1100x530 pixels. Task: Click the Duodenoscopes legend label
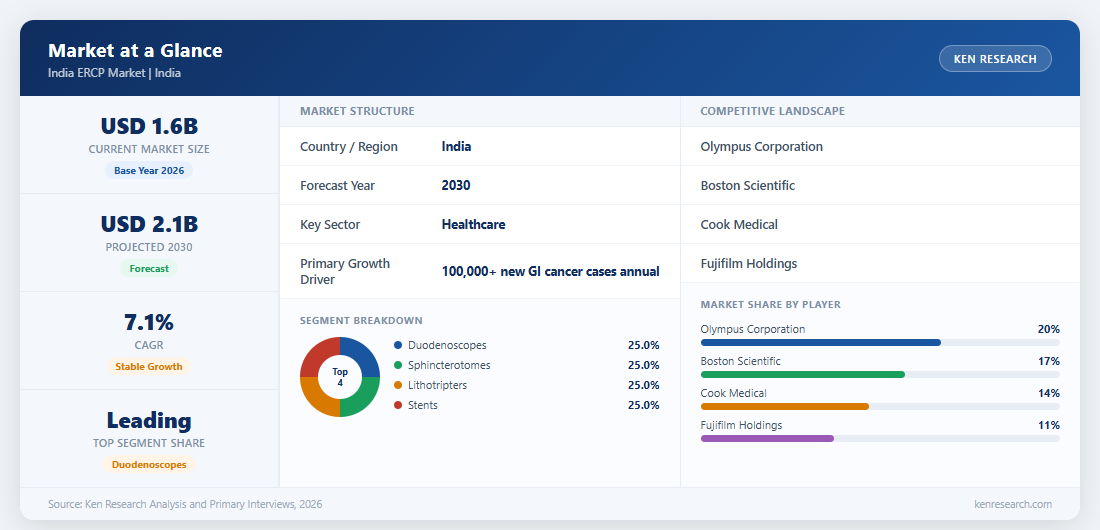(447, 345)
